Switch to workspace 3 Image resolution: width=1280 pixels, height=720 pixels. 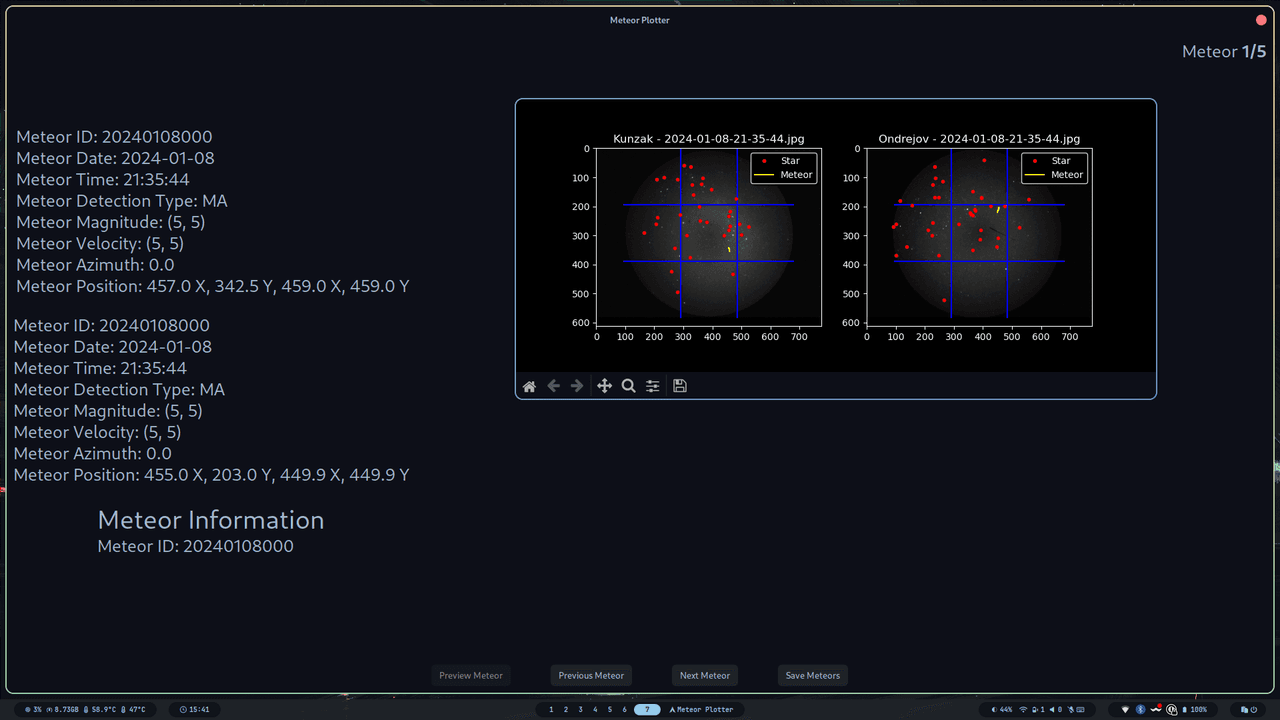tap(580, 709)
